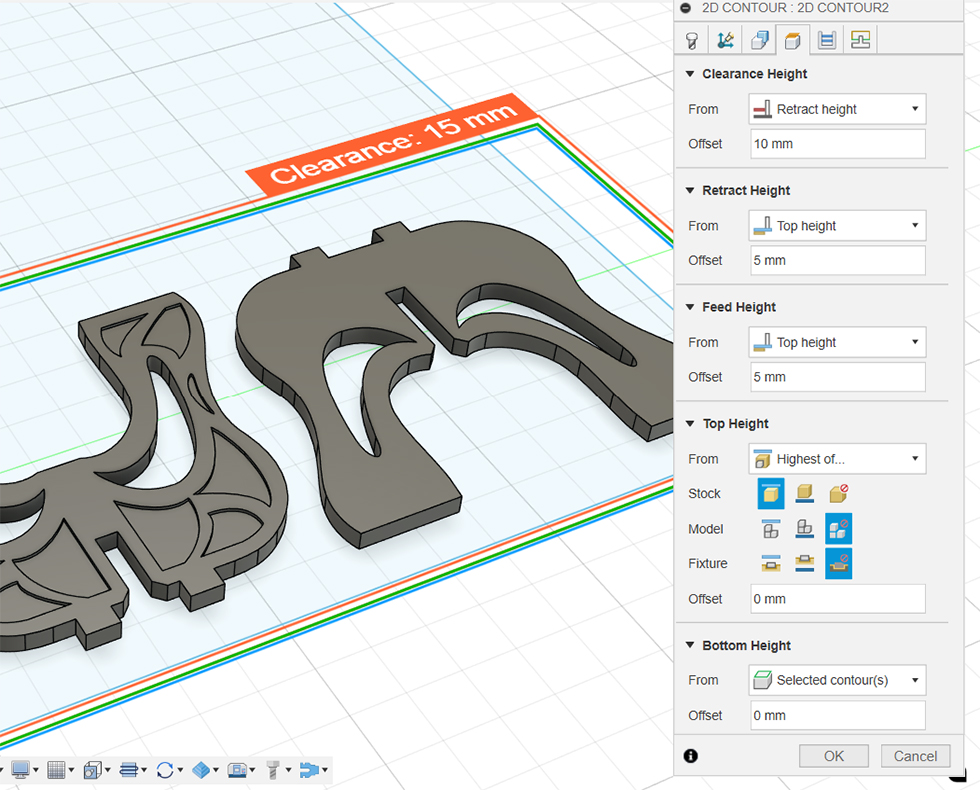This screenshot has width=980, height=790.
Task: Switch to the Geometry tab
Action: coord(759,41)
